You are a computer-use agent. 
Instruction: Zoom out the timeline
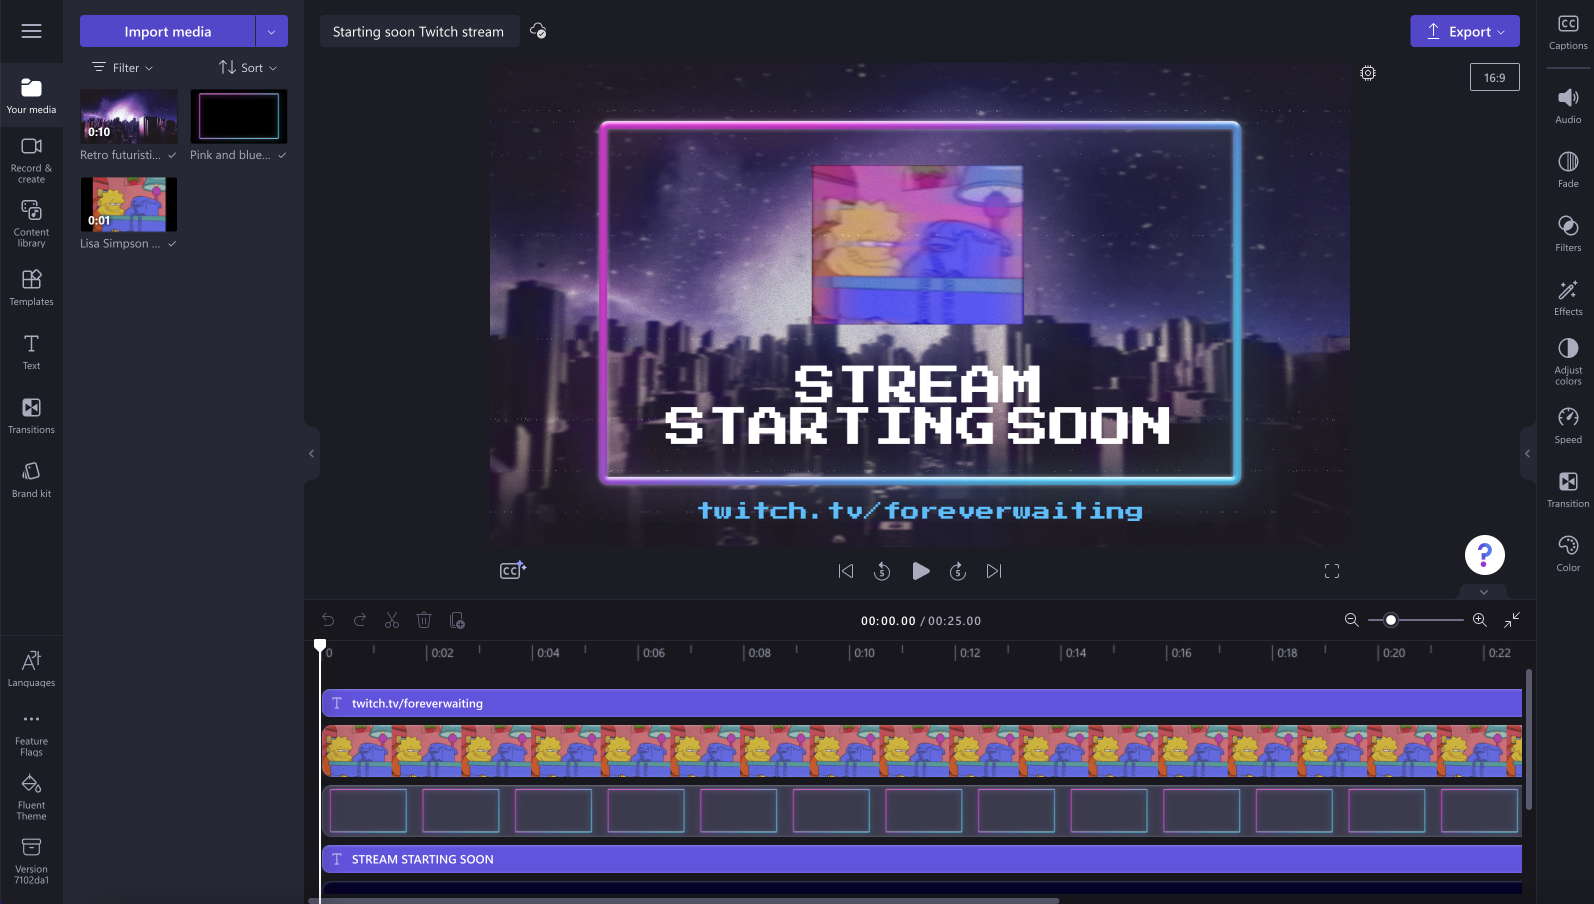pos(1351,620)
